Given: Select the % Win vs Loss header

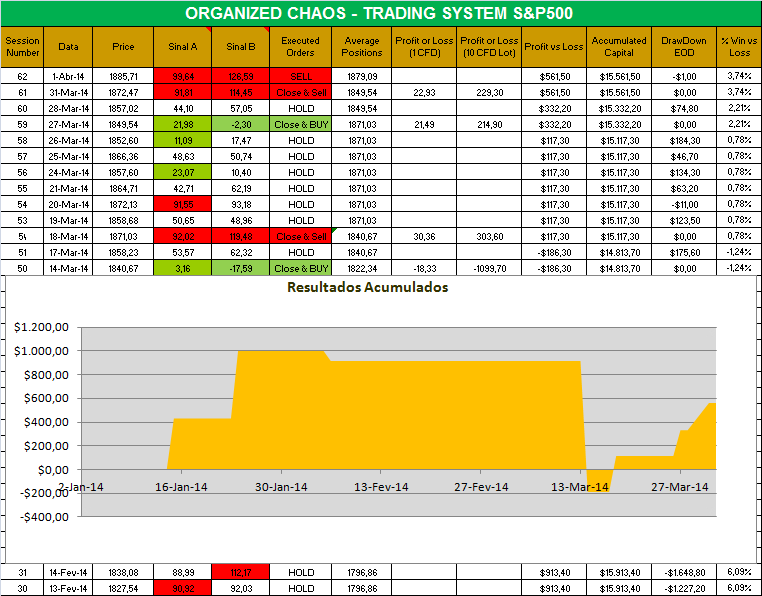Looking at the screenshot, I should click(x=739, y=47).
